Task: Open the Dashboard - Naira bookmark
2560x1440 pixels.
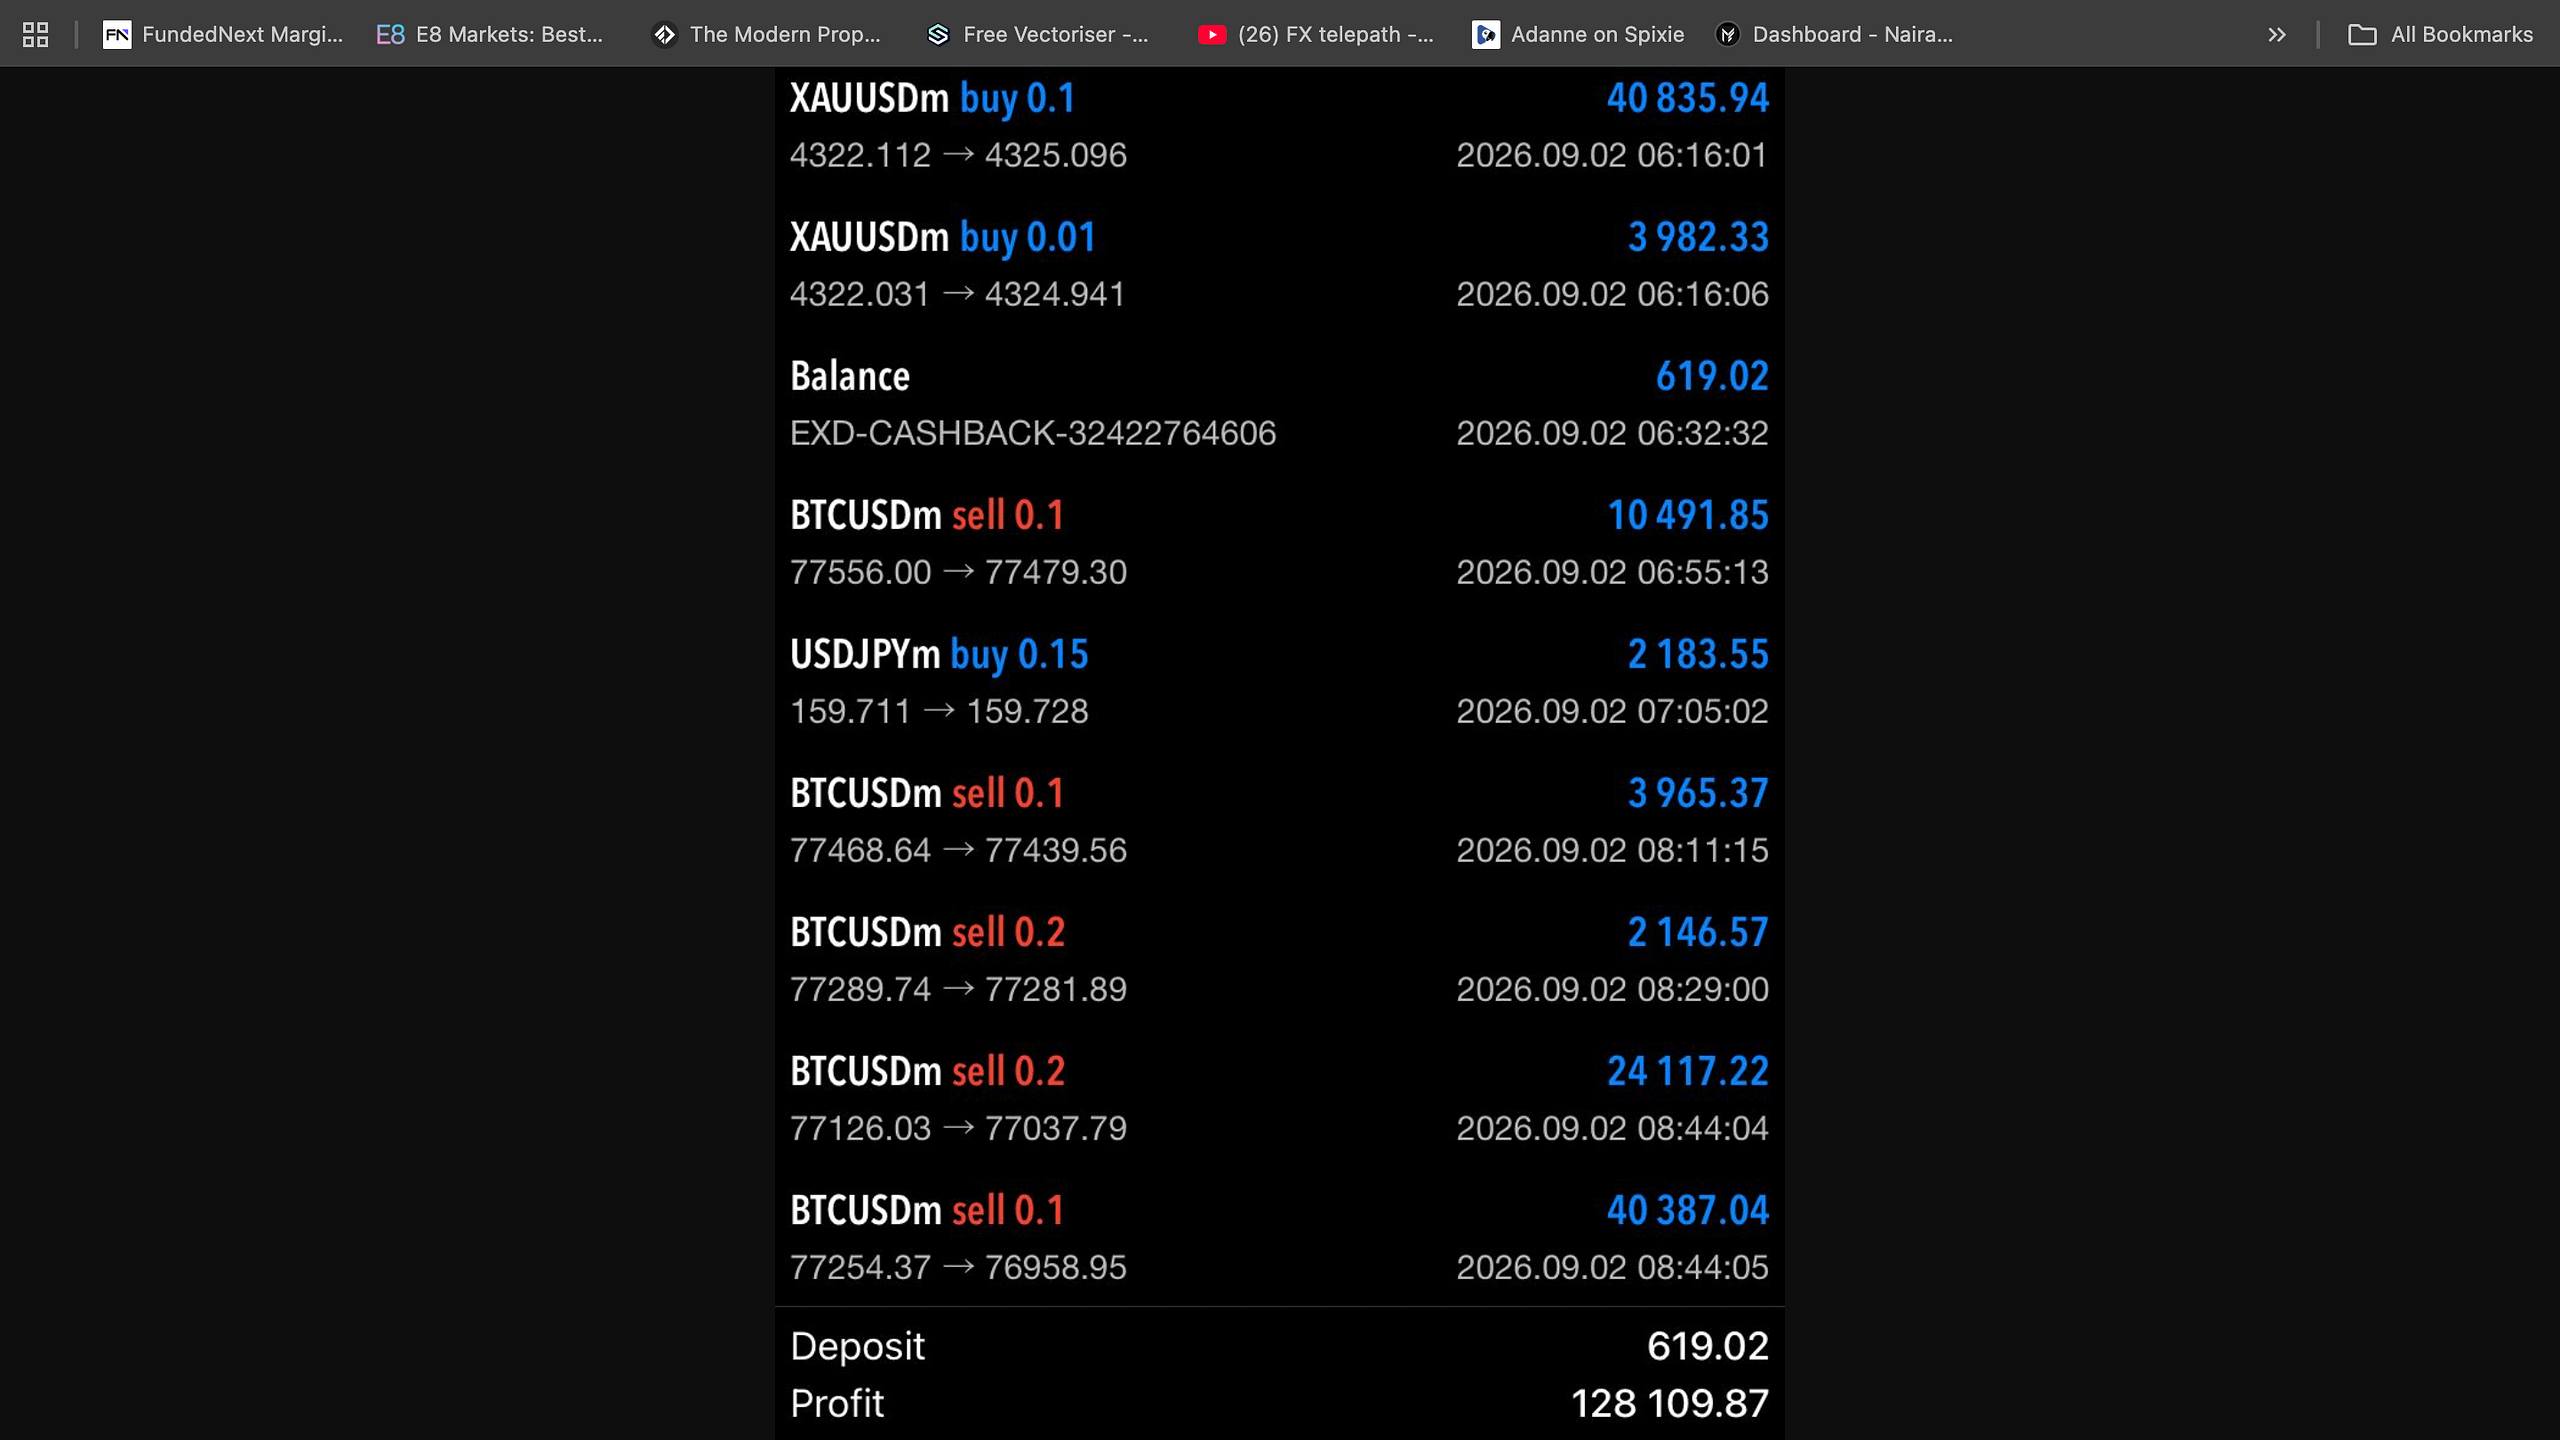Action: (1834, 34)
